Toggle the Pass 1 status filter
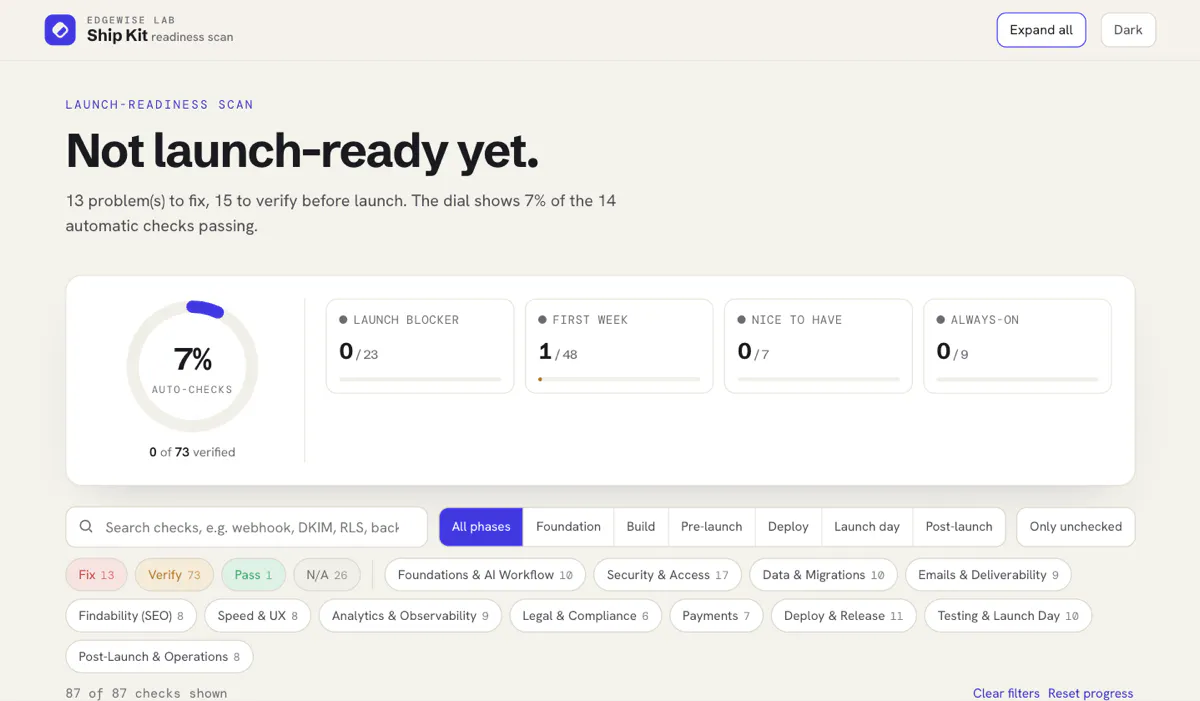Image resolution: width=1200 pixels, height=701 pixels. pyautogui.click(x=253, y=575)
